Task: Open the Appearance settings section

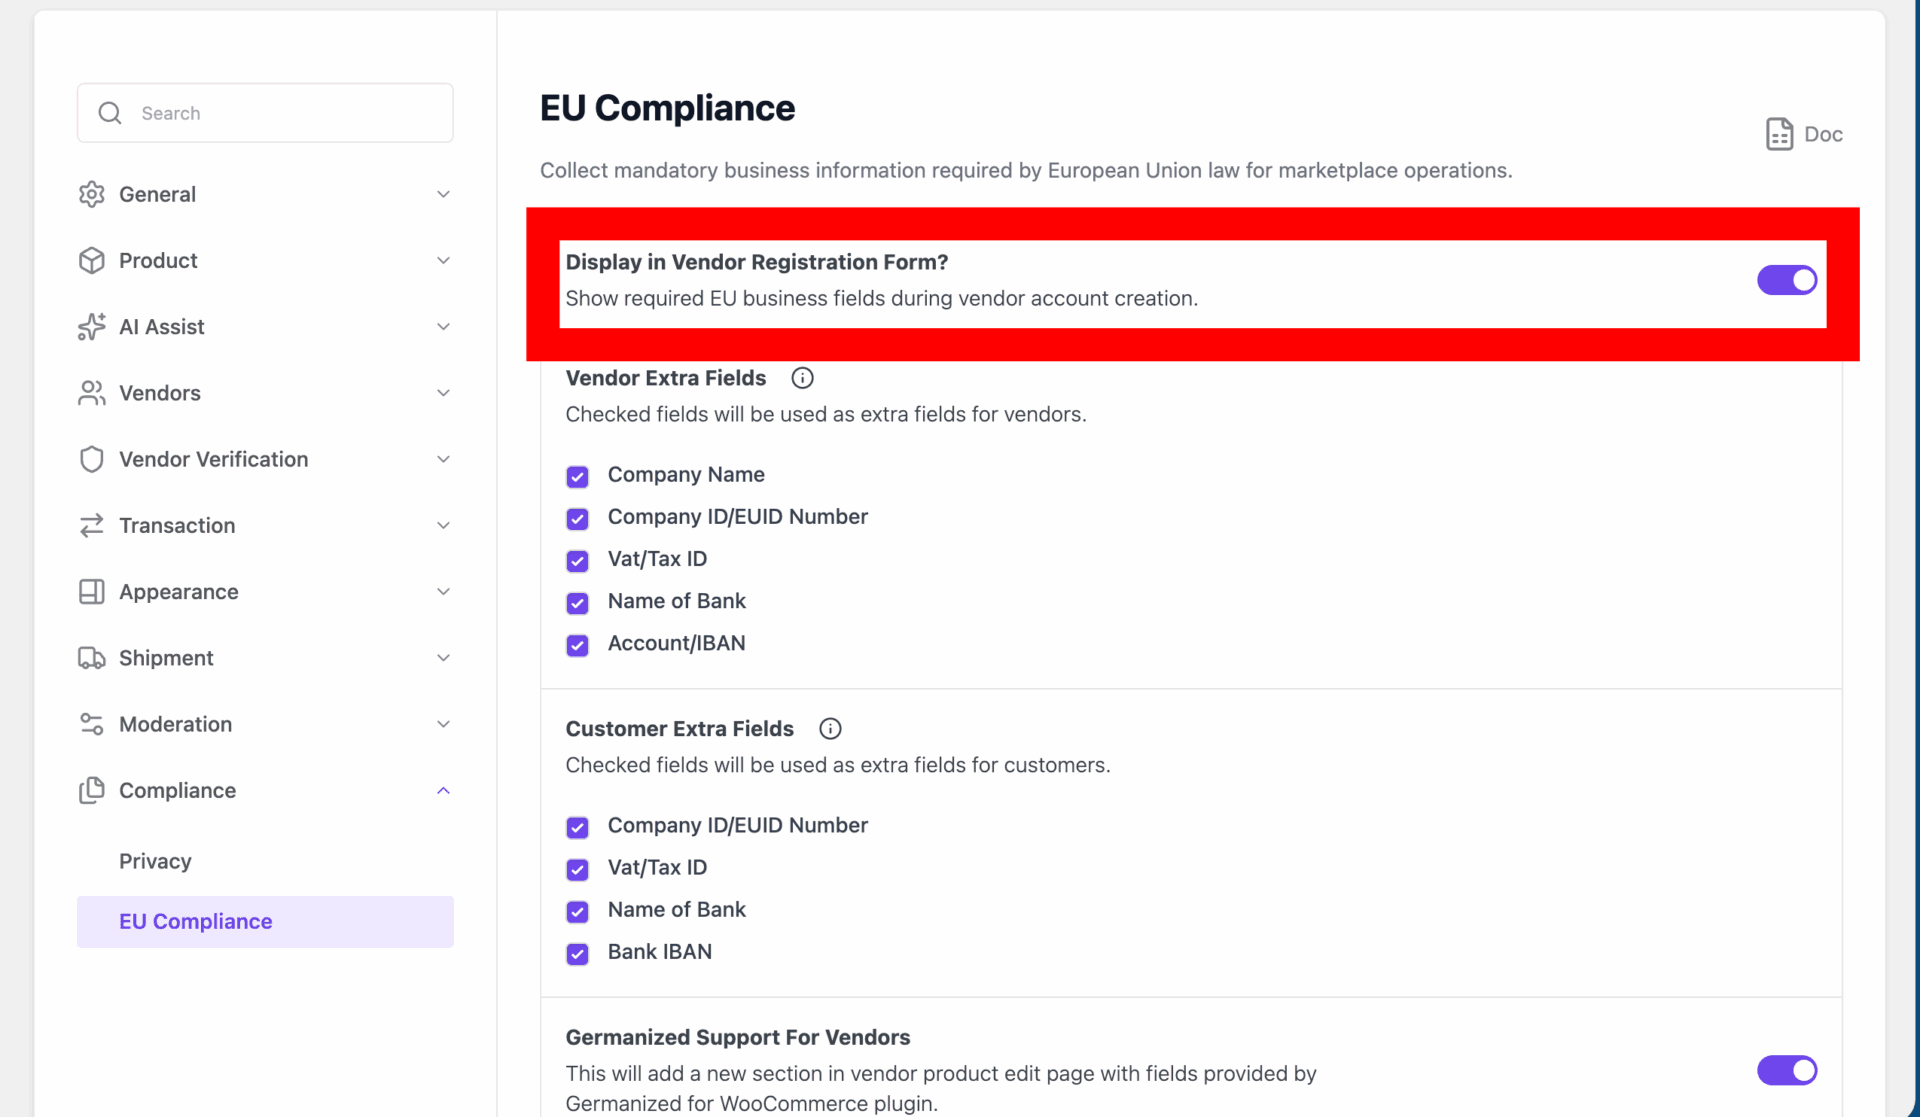Action: click(x=179, y=592)
